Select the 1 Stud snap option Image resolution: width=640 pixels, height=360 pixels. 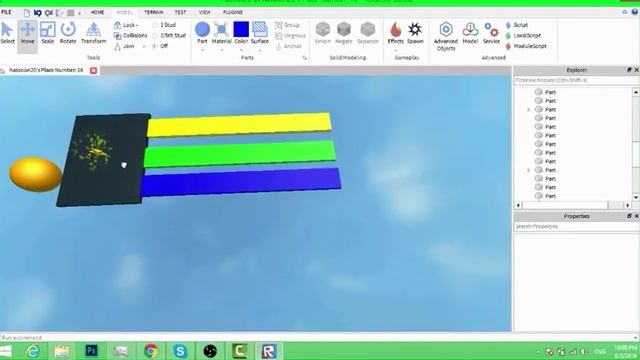(x=164, y=25)
